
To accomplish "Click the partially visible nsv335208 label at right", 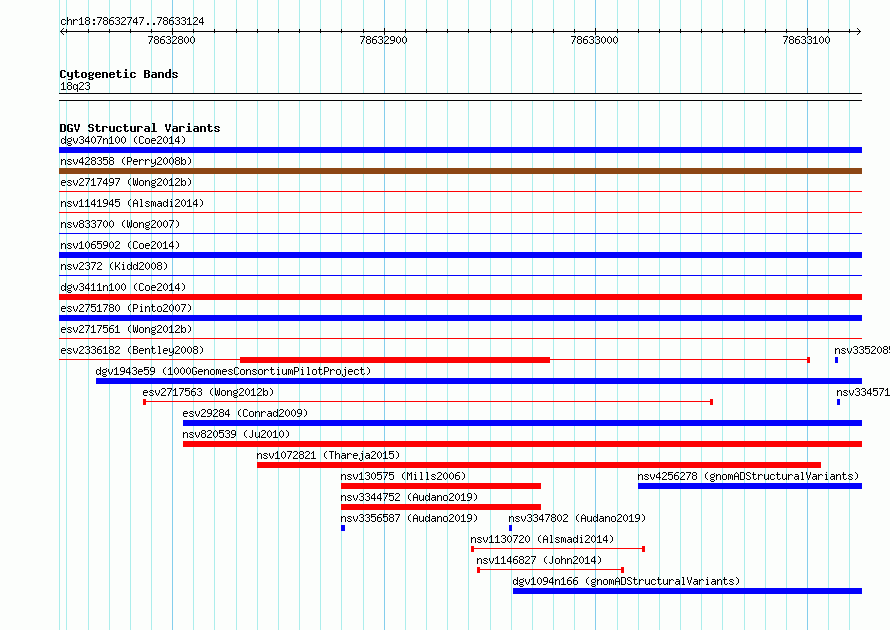I will click(862, 350).
